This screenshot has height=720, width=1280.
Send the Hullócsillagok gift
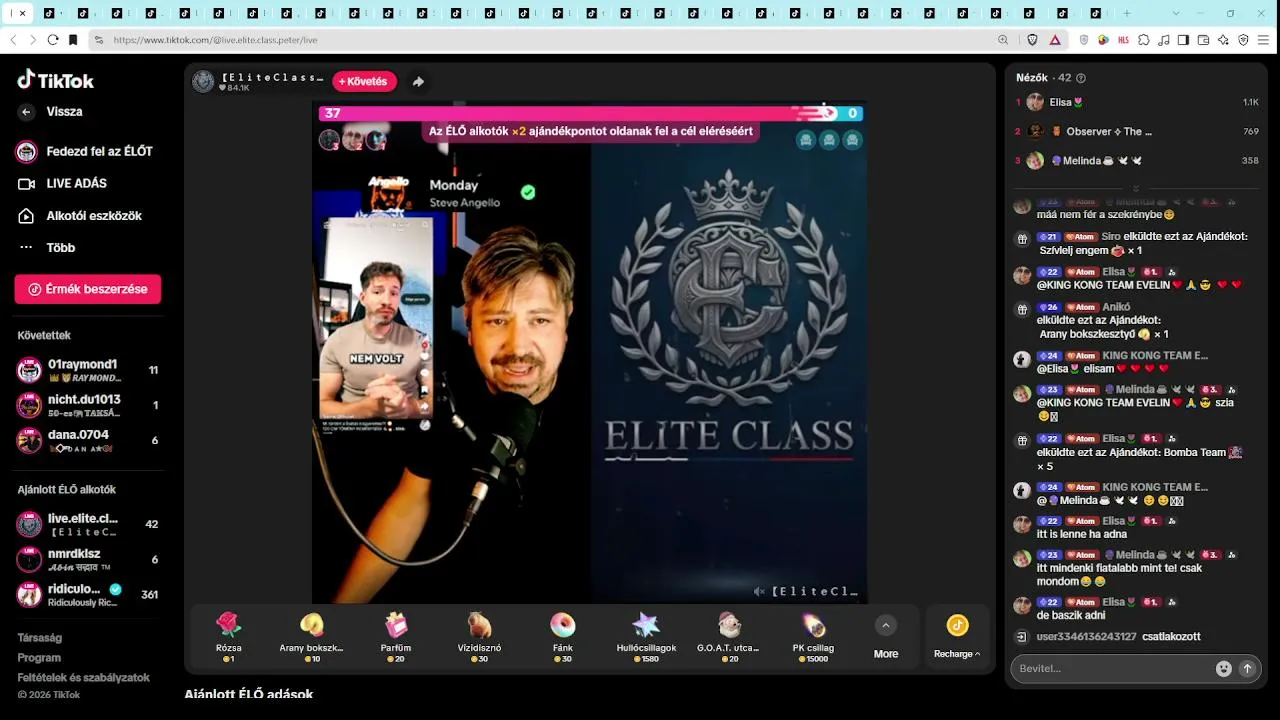pyautogui.click(x=646, y=637)
